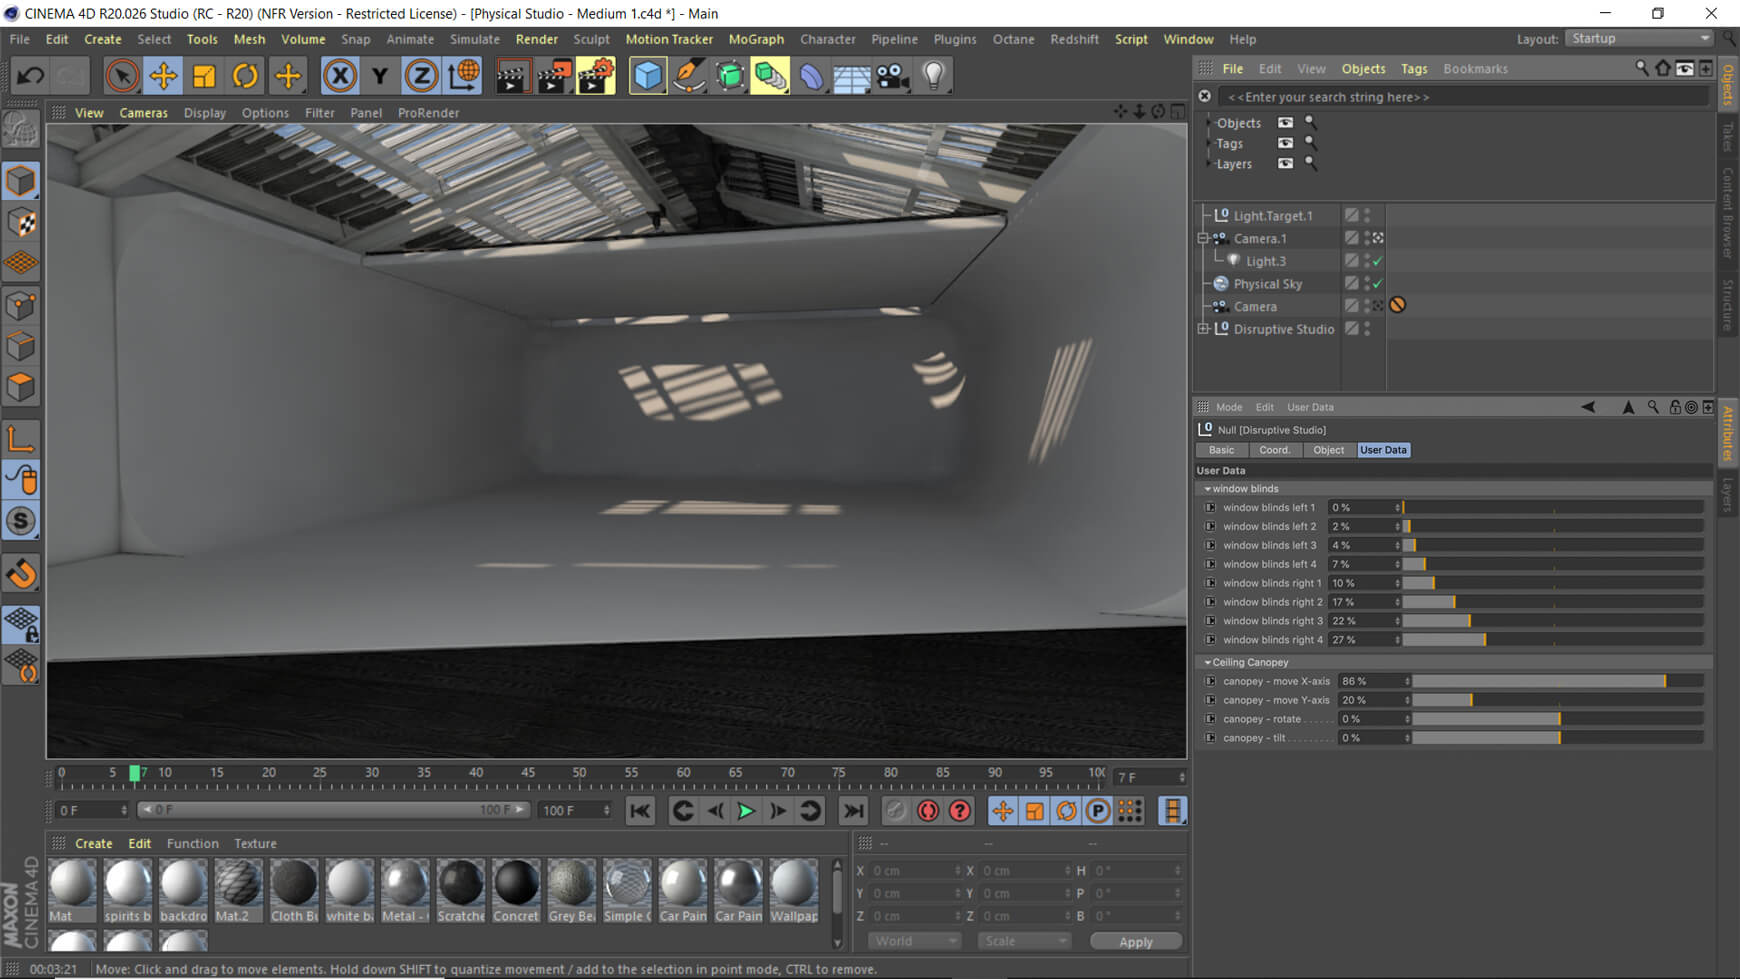Open the Layout Startup dropdown
This screenshot has height=979, width=1740.
click(x=1639, y=39)
